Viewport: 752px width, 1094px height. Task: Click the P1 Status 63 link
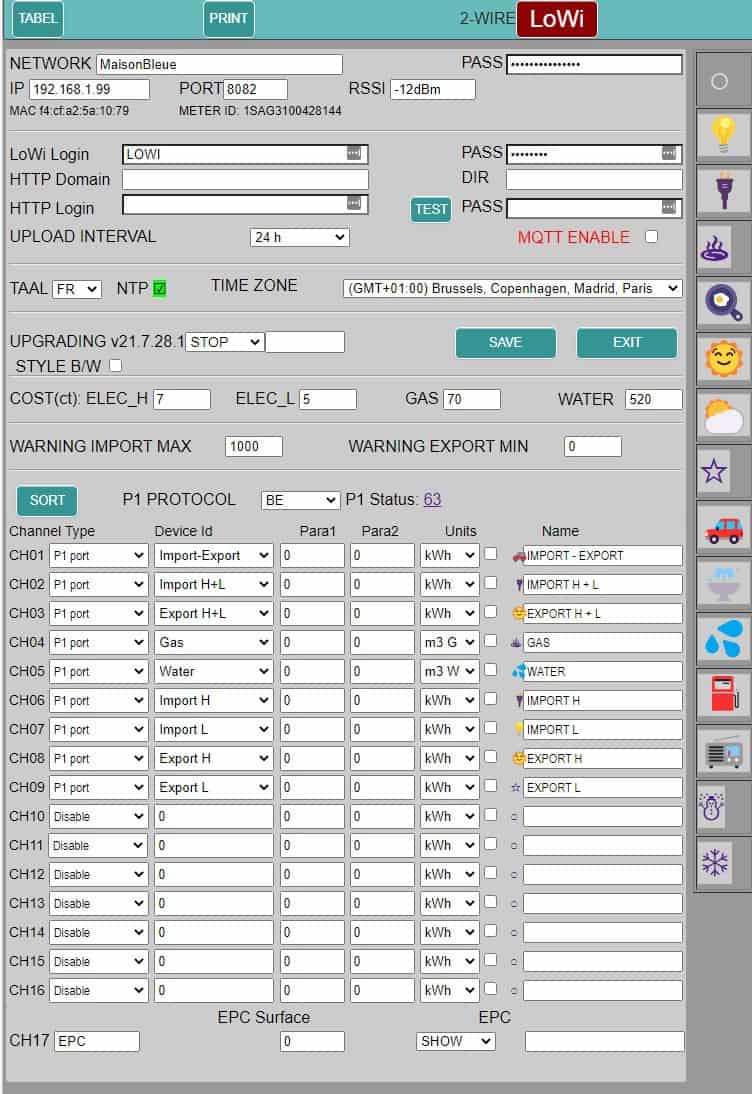(432, 500)
